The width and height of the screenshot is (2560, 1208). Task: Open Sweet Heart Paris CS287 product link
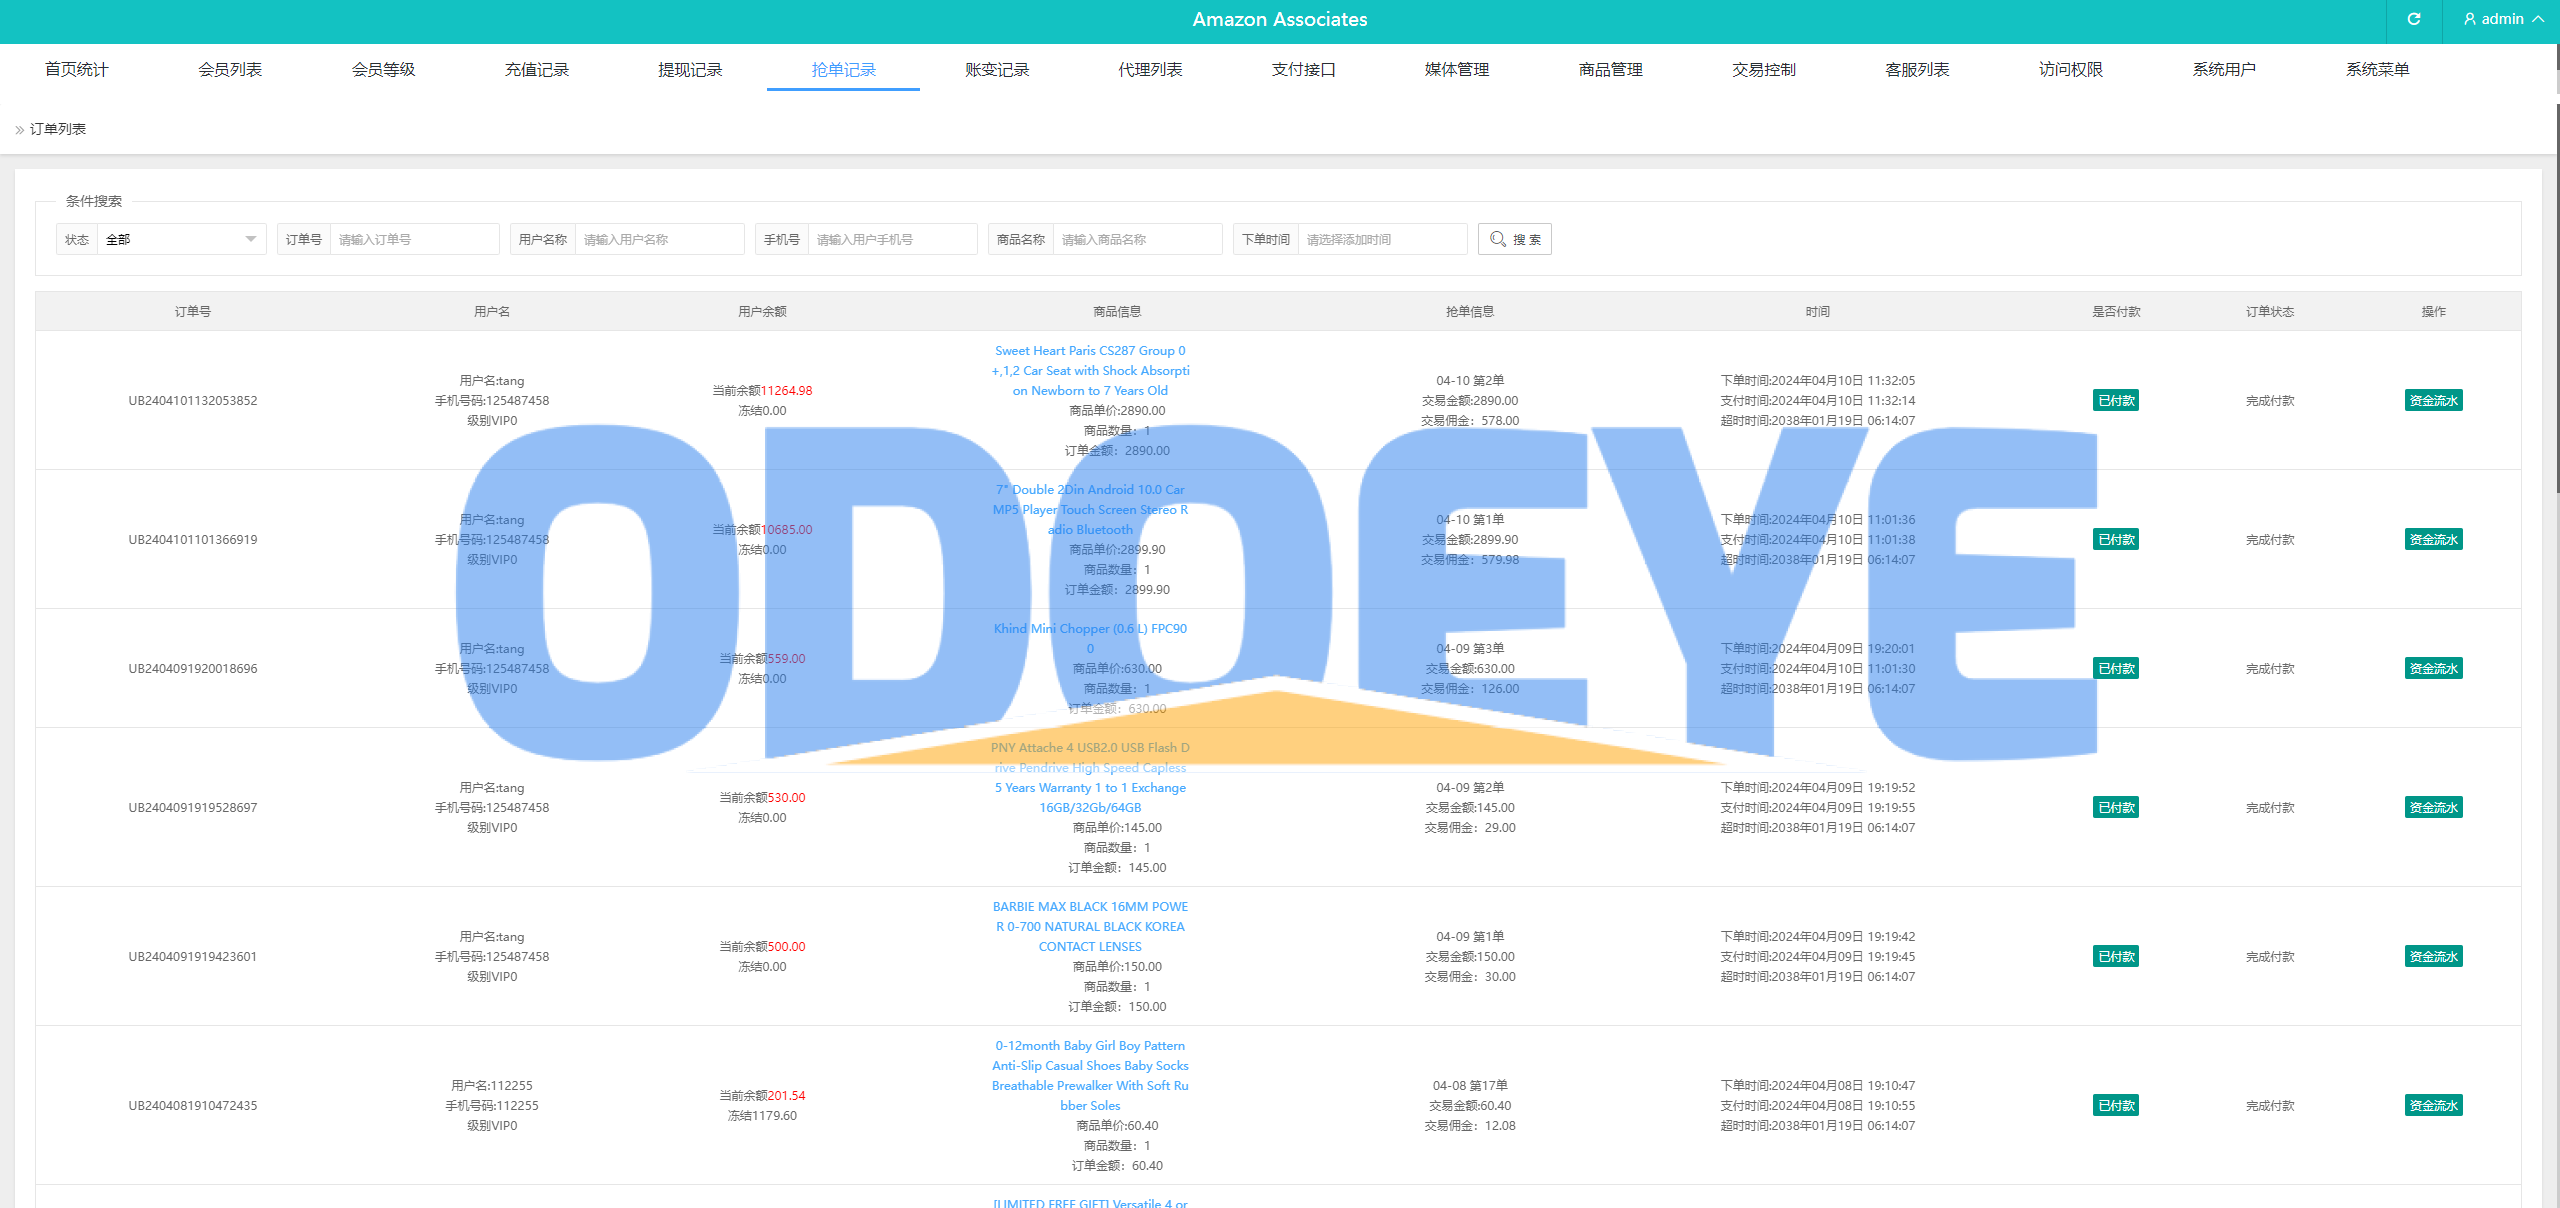[x=1090, y=371]
